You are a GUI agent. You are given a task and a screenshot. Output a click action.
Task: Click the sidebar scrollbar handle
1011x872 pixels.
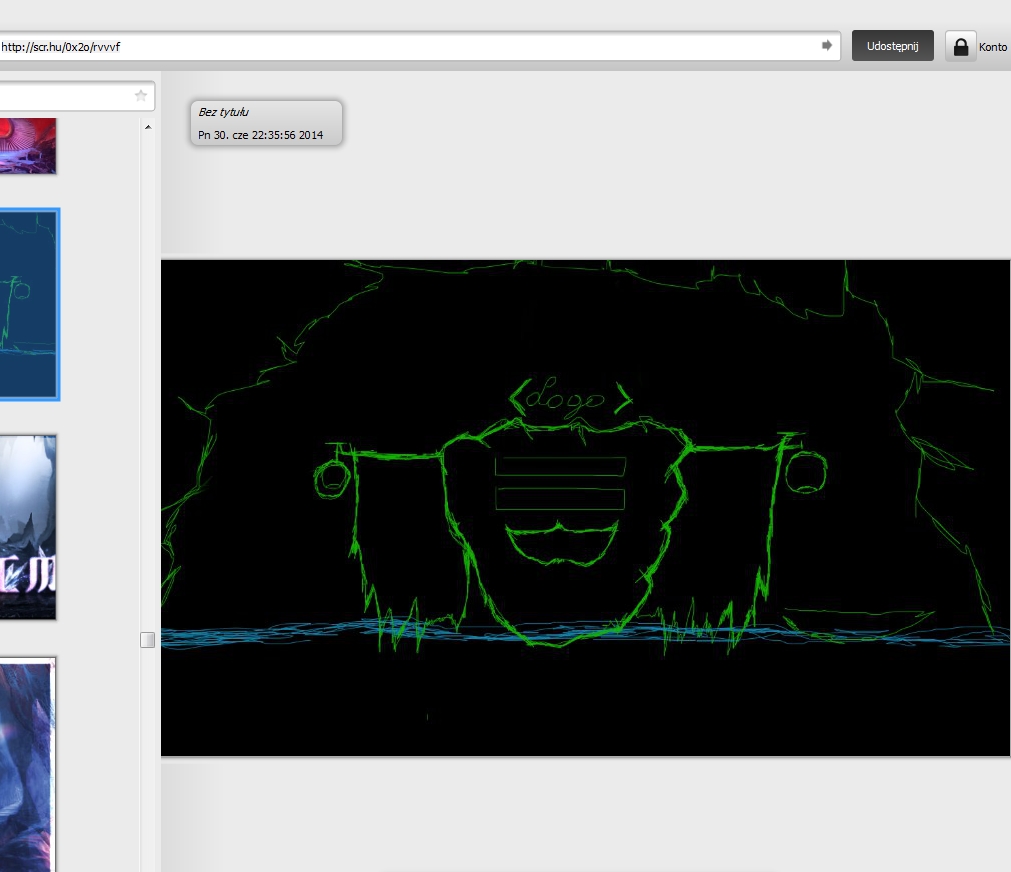148,639
